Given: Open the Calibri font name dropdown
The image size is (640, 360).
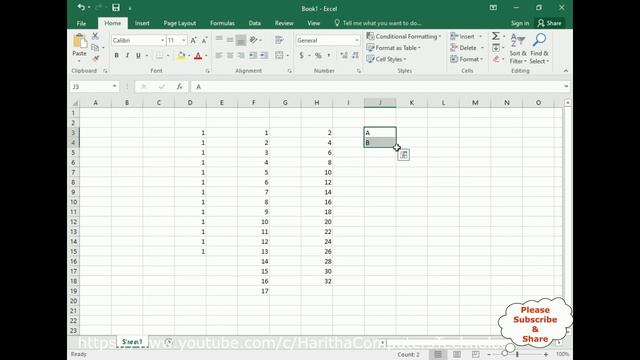Looking at the screenshot, I should point(162,40).
